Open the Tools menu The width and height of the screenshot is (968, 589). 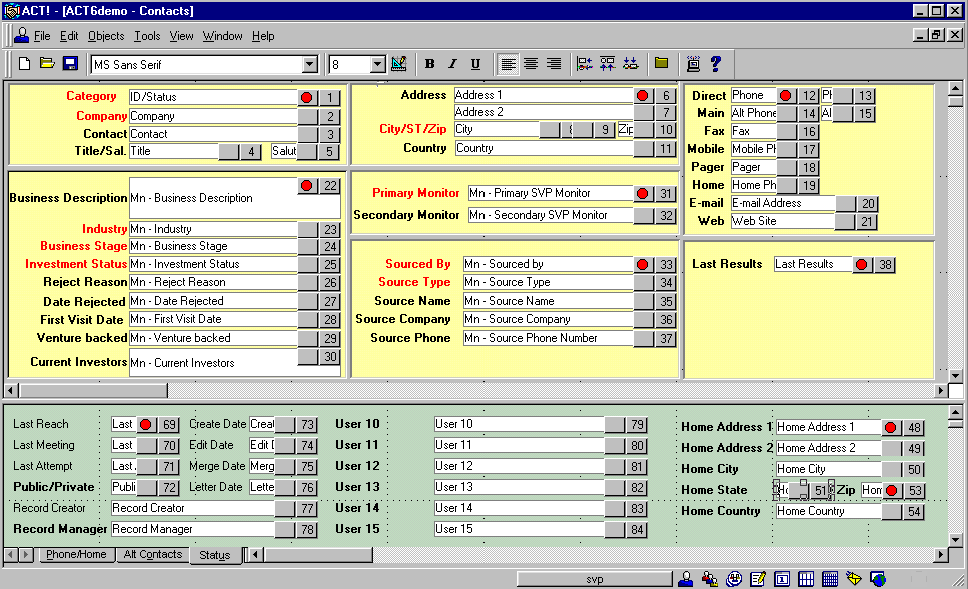click(x=147, y=36)
